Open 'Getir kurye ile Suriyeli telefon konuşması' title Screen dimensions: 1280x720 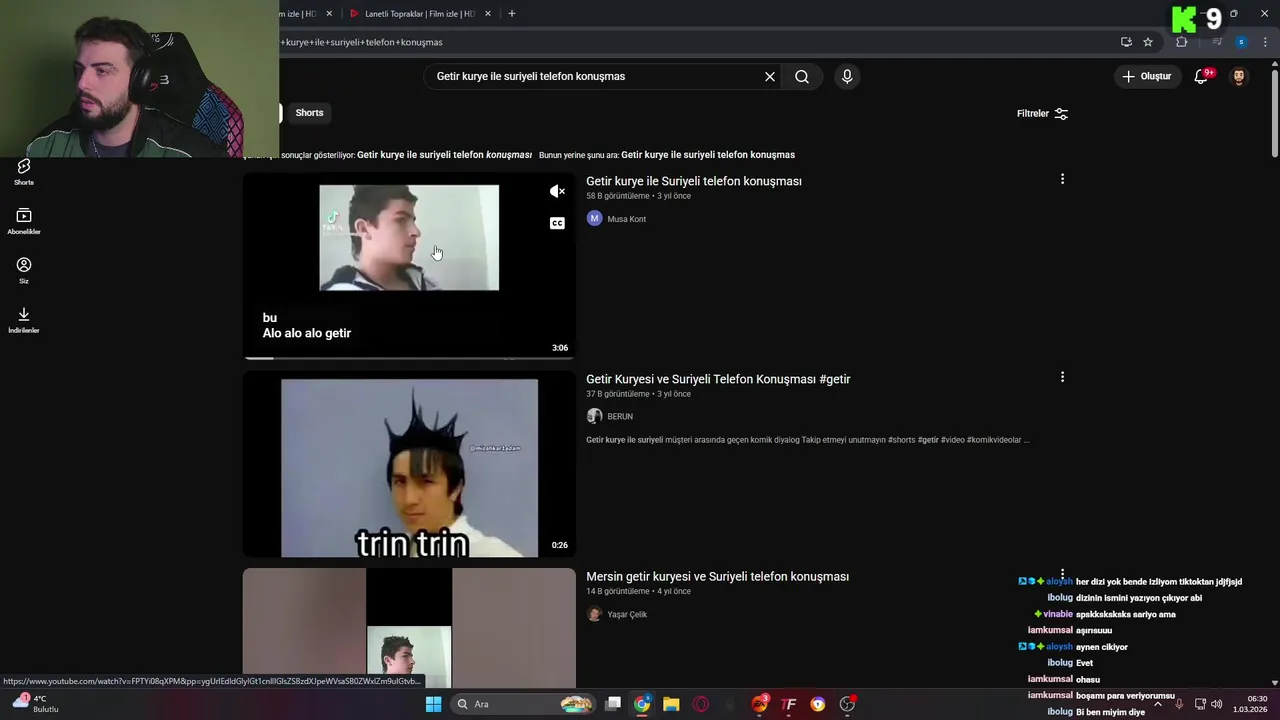(x=694, y=181)
